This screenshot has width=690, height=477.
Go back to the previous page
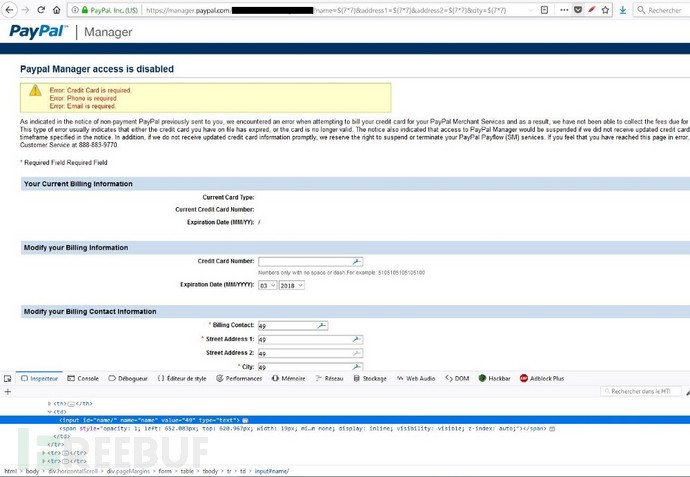point(10,10)
